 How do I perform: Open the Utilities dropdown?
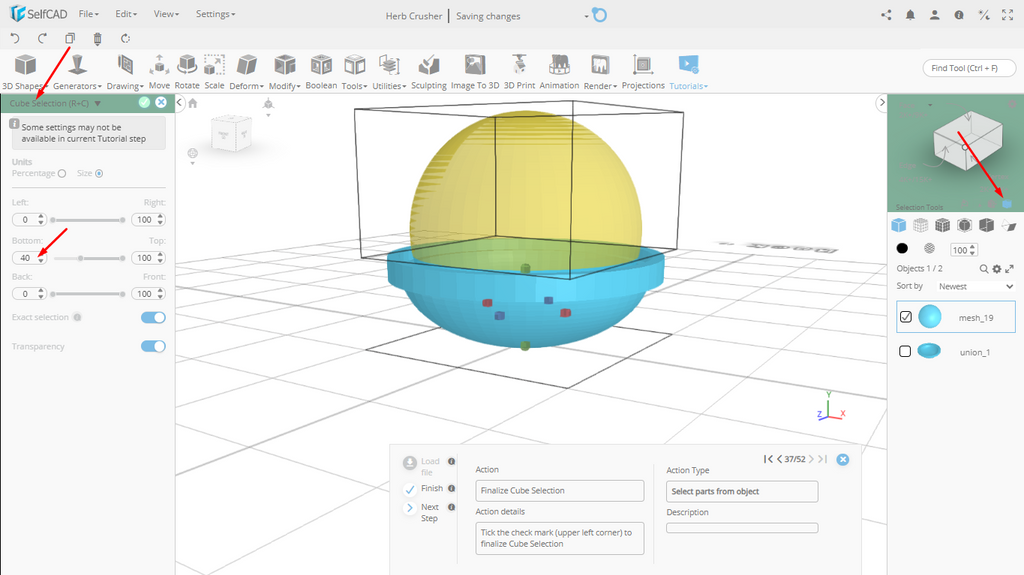click(389, 72)
